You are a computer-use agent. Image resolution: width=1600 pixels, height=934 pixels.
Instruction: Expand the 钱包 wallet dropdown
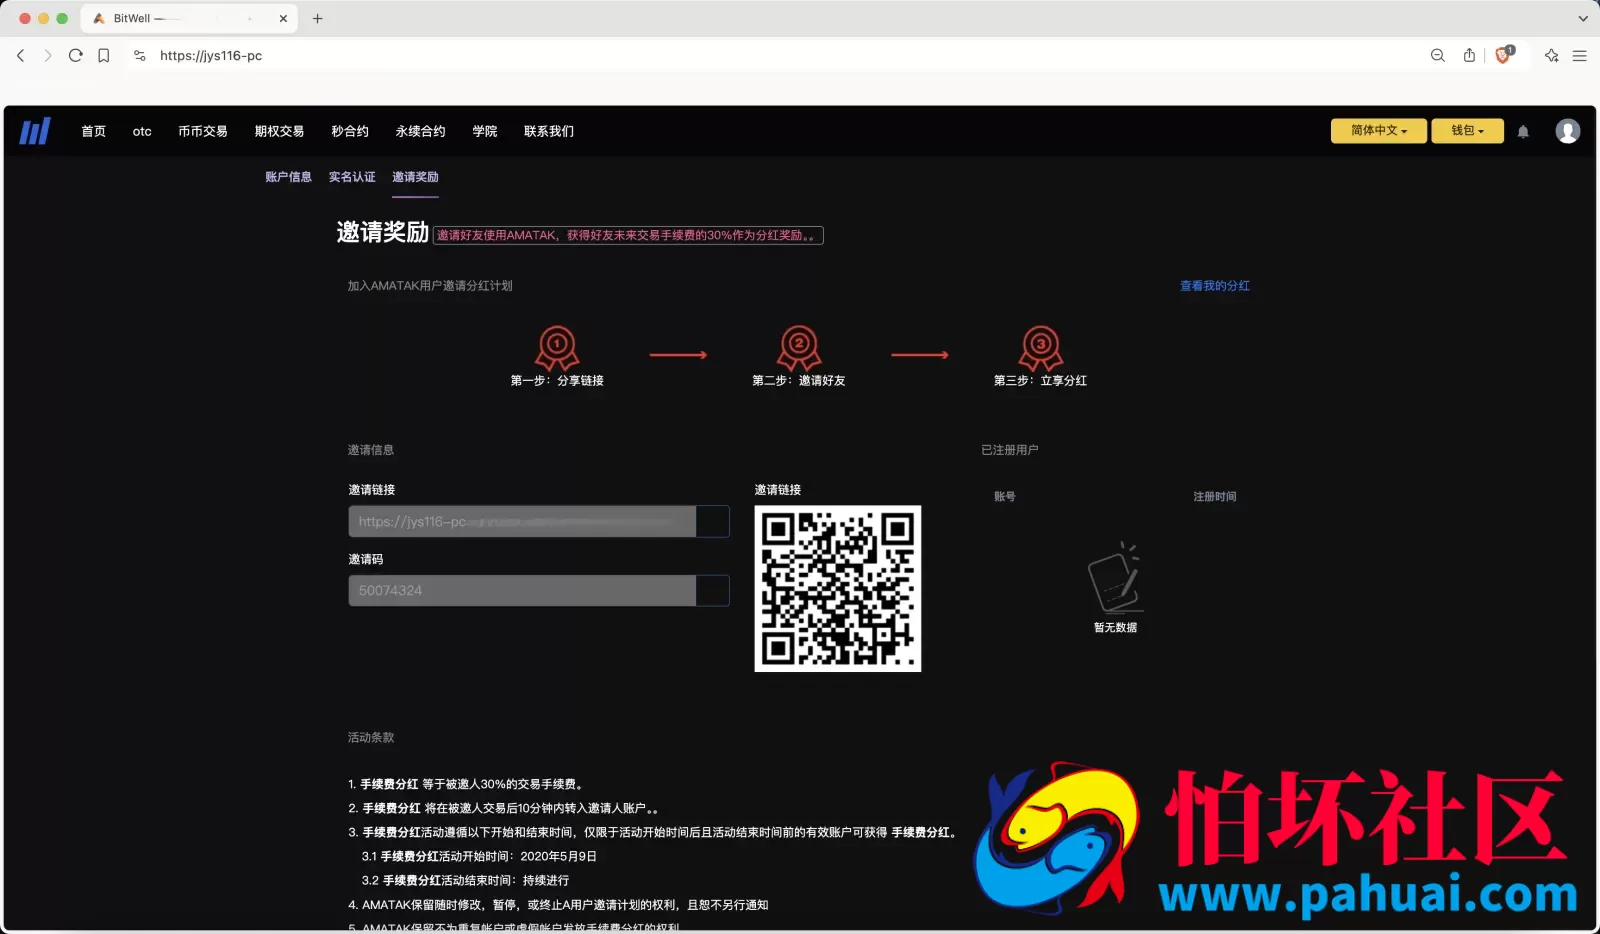[x=1467, y=131]
